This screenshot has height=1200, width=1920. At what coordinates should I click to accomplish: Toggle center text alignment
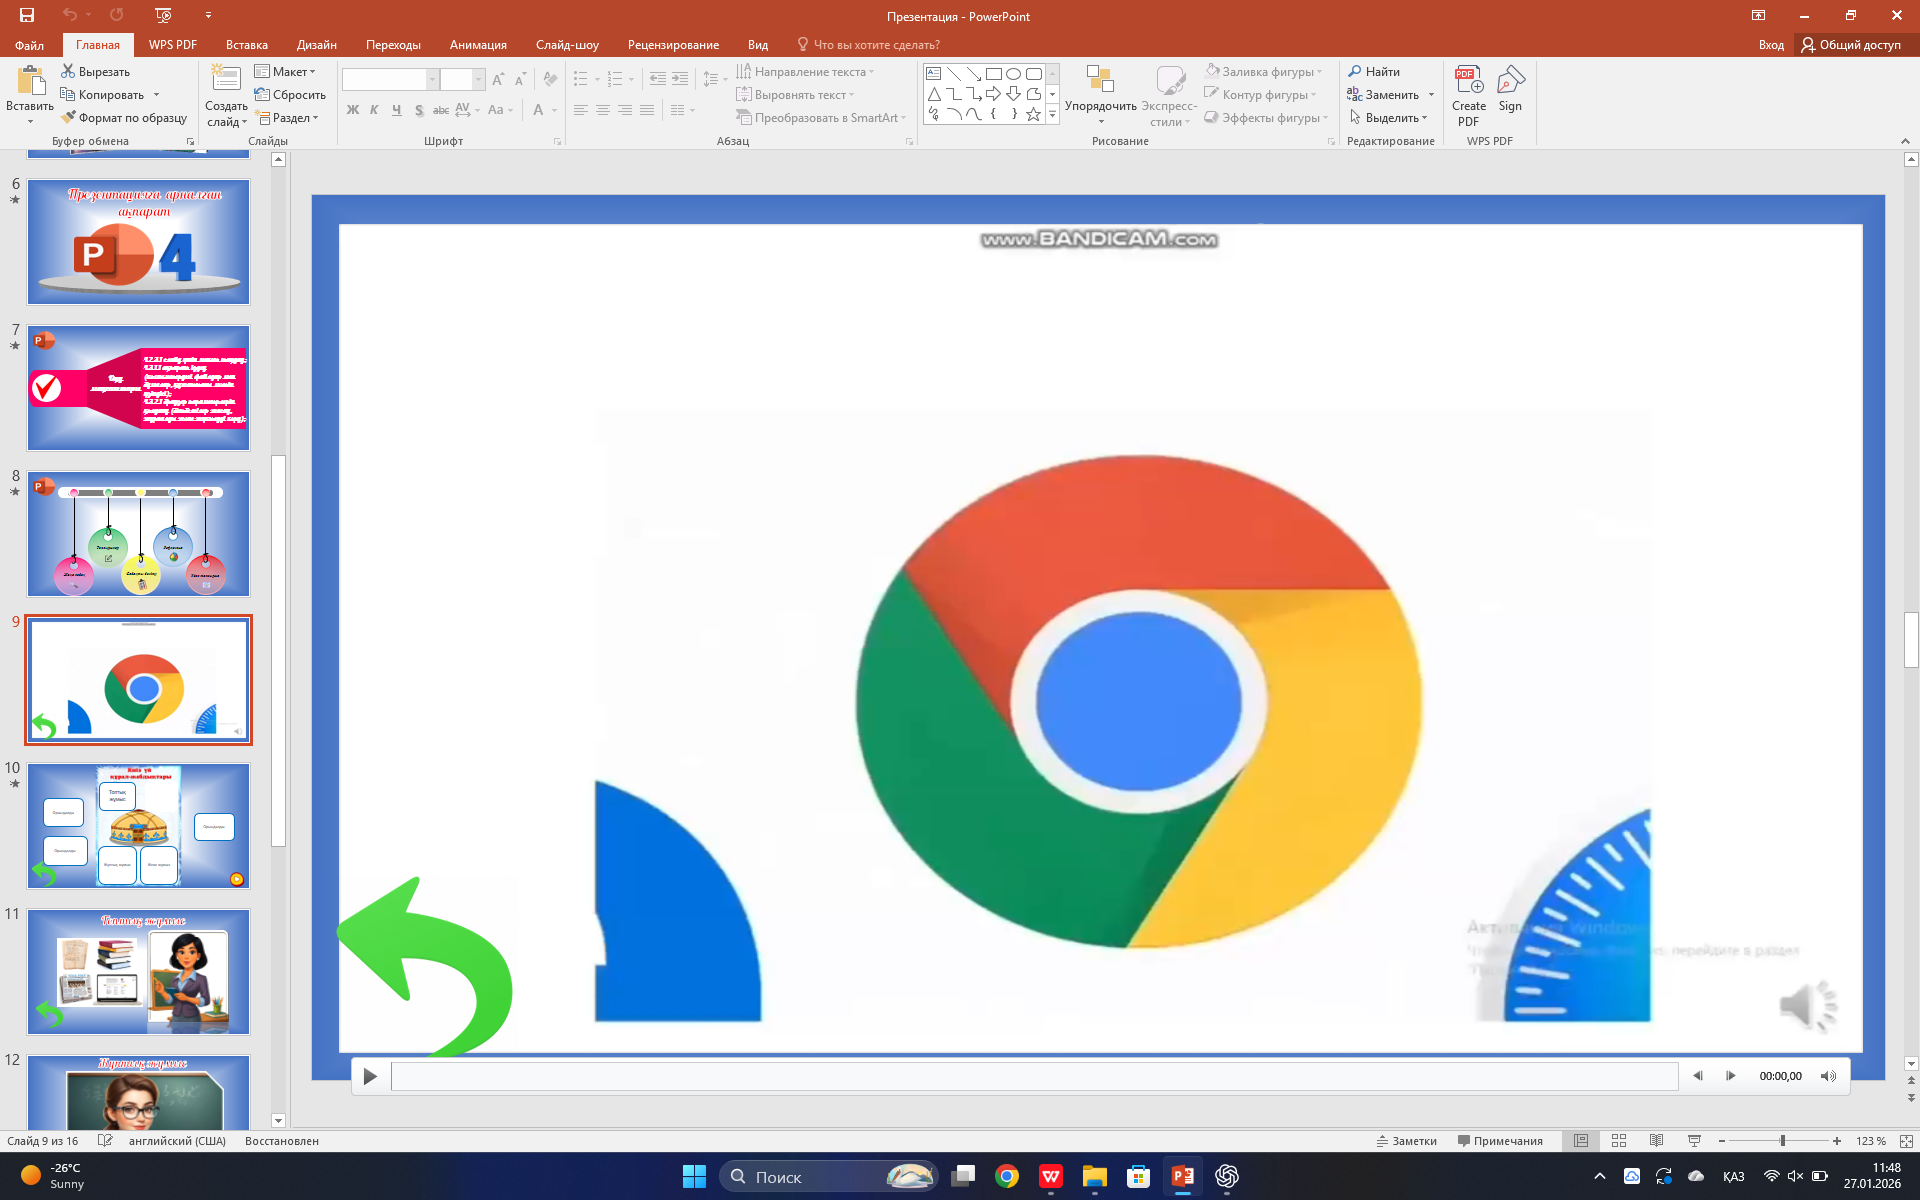point(603,110)
